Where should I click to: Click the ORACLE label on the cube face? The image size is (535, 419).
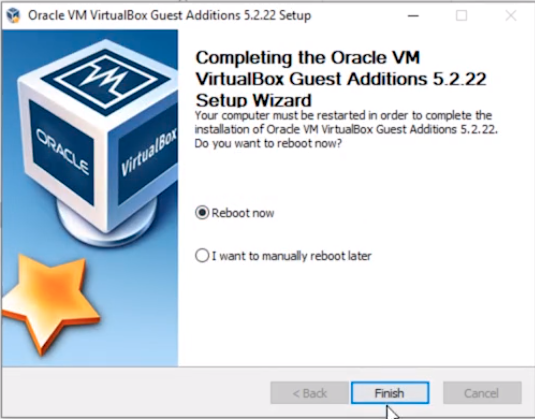click(x=62, y=152)
